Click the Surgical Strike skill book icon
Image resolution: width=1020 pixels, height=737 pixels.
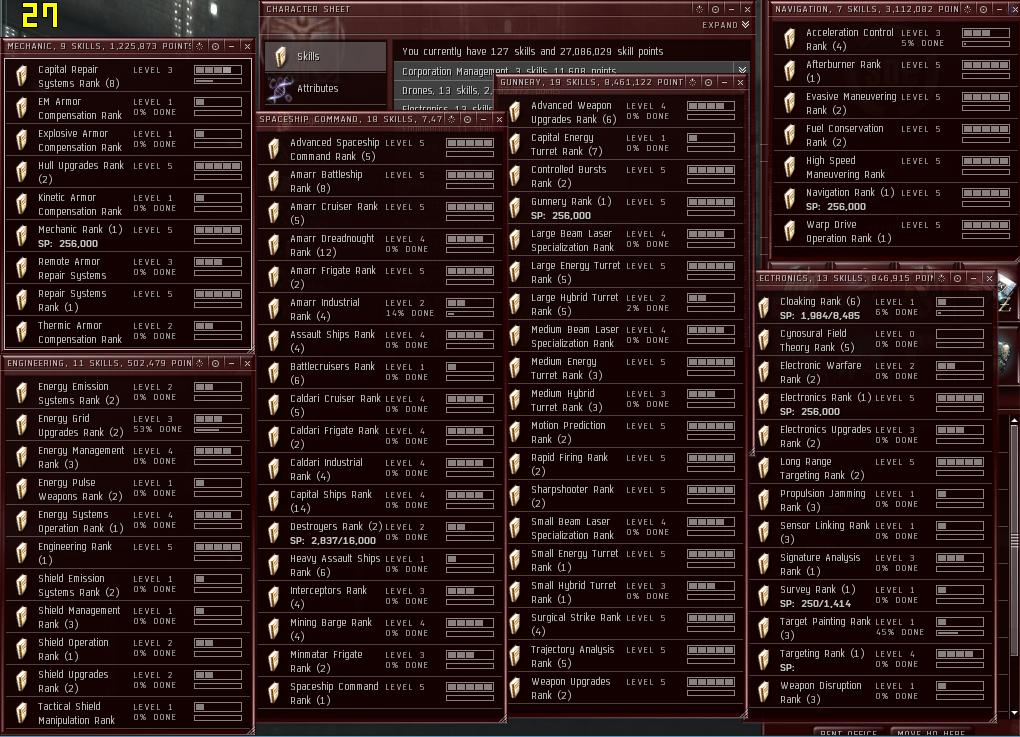pyautogui.click(x=515, y=624)
